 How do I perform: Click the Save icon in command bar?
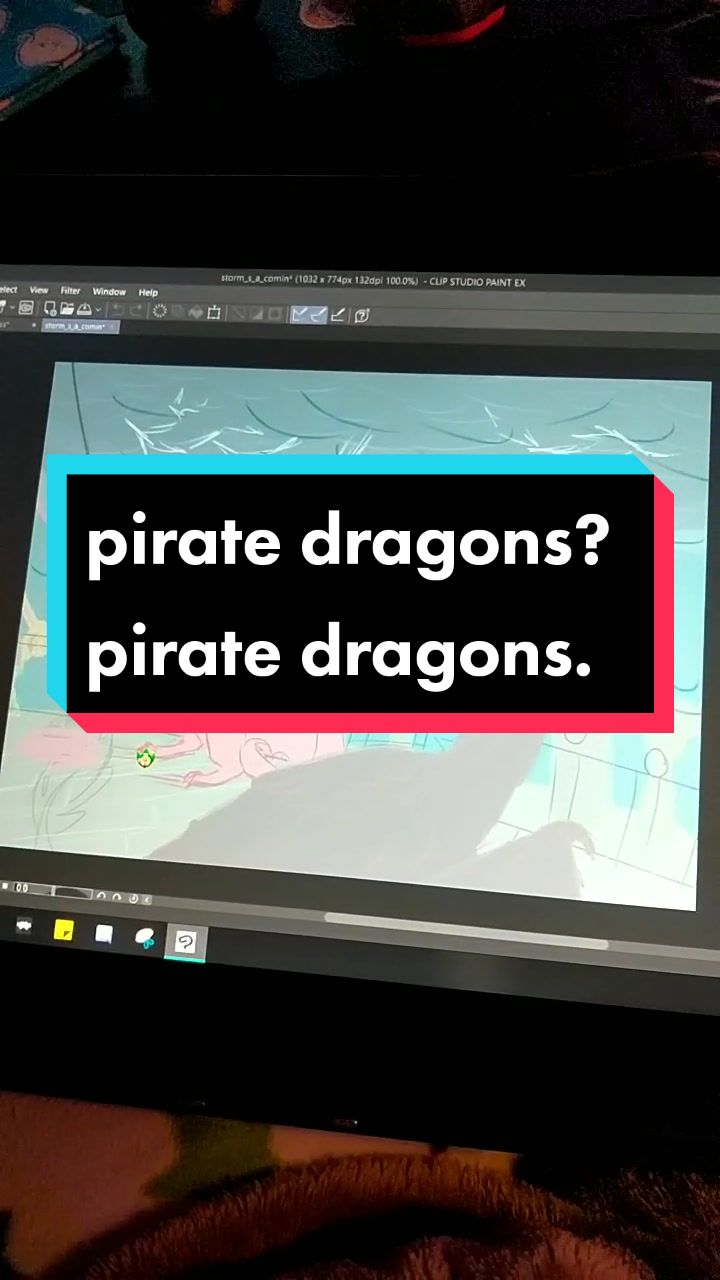[84, 309]
